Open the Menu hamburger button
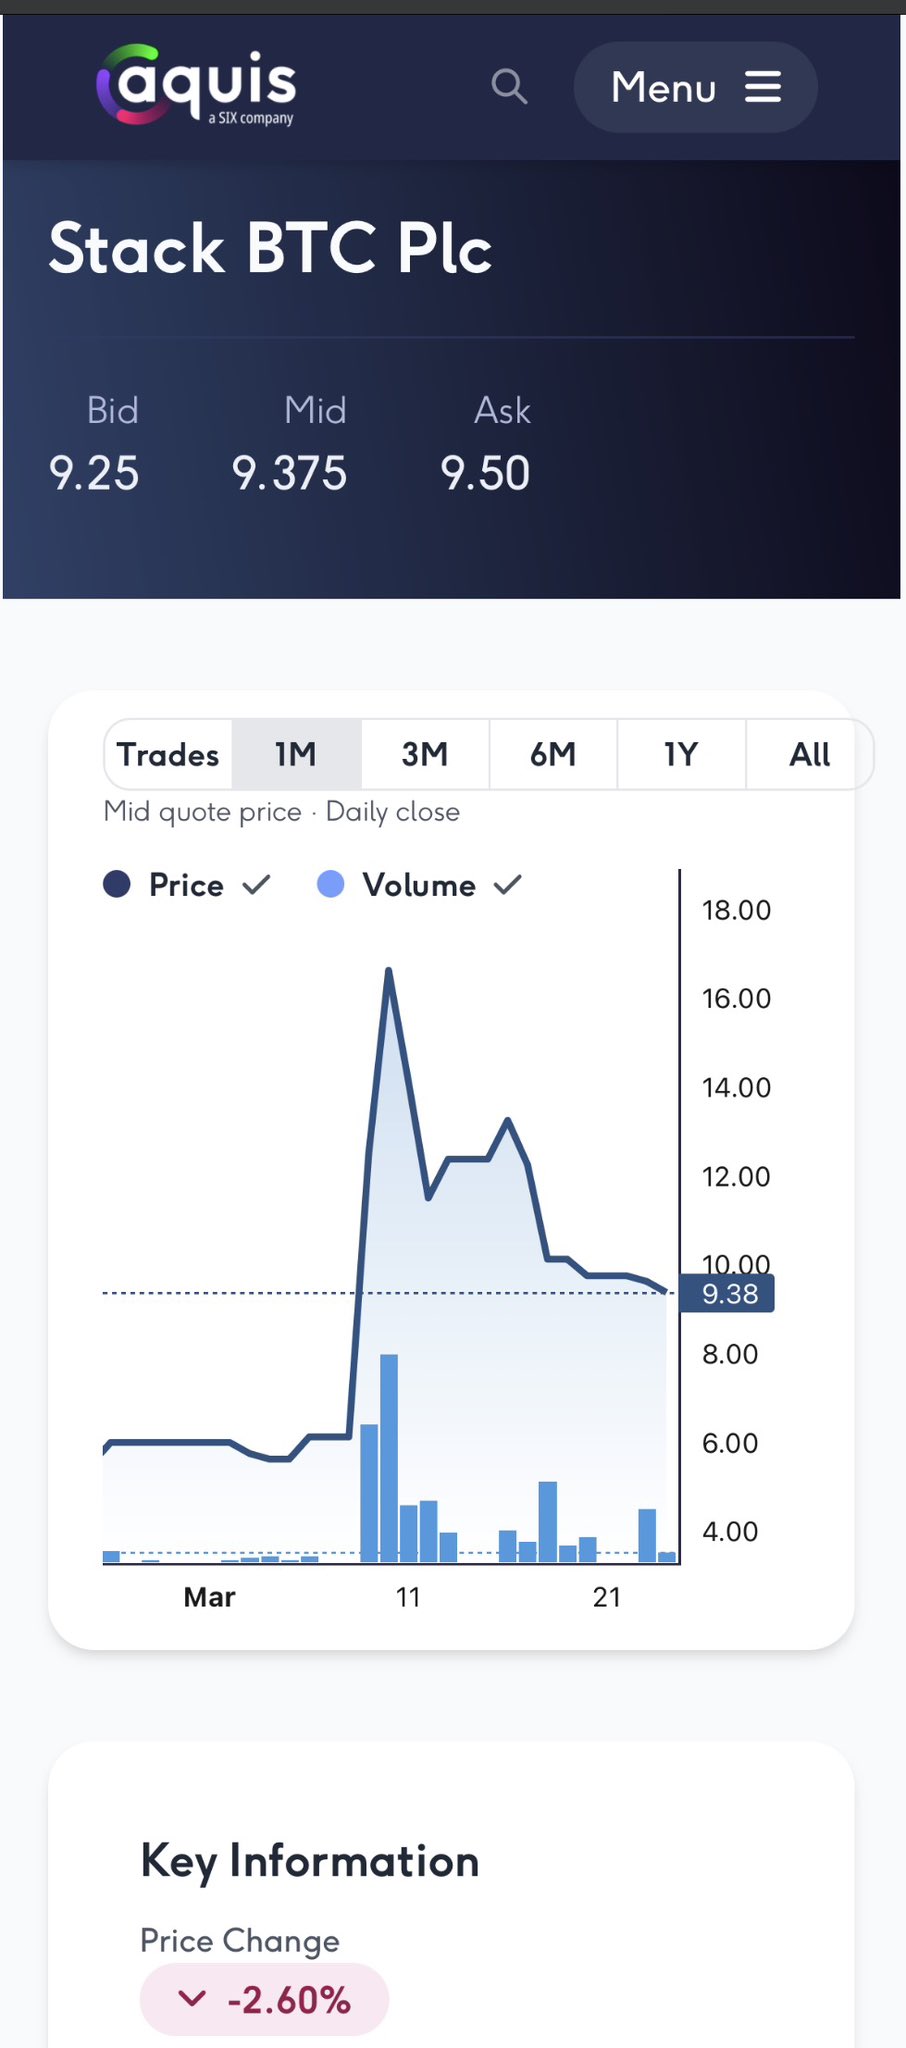 (x=695, y=87)
